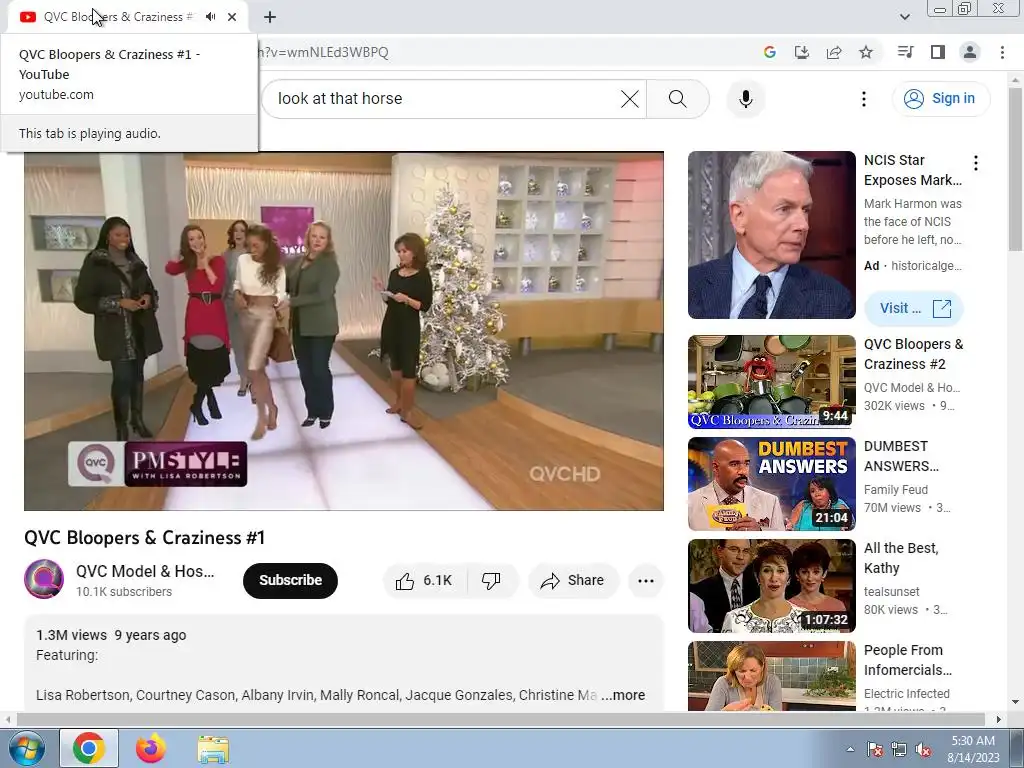This screenshot has height=768, width=1024.
Task: Click the 1.3M views 9 years ago text
Action: [111, 635]
